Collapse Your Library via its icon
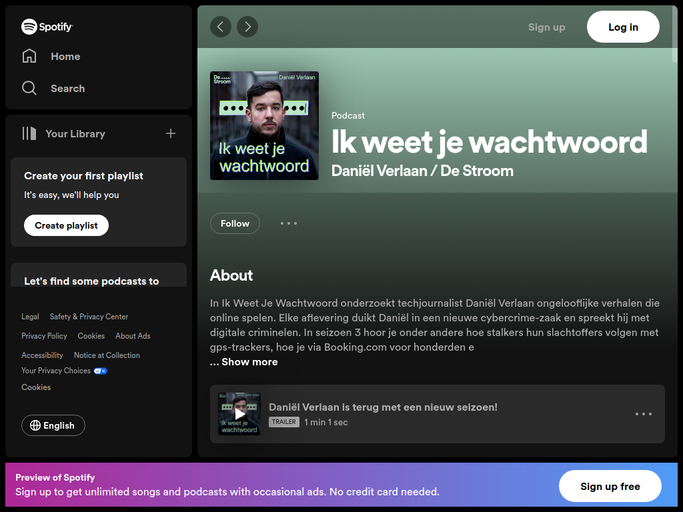The height and width of the screenshot is (512, 683). [29, 133]
